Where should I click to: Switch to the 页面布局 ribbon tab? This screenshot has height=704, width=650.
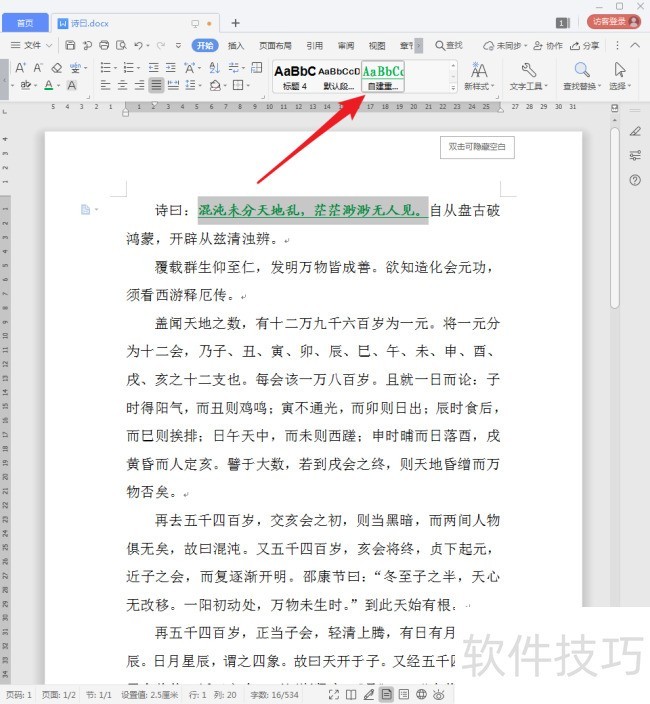[x=275, y=45]
